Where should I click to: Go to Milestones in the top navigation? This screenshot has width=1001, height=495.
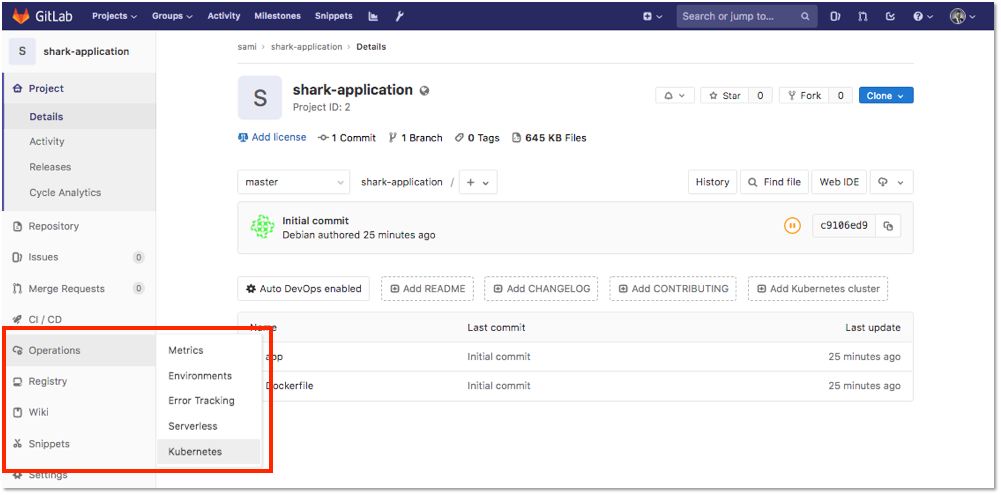278,16
